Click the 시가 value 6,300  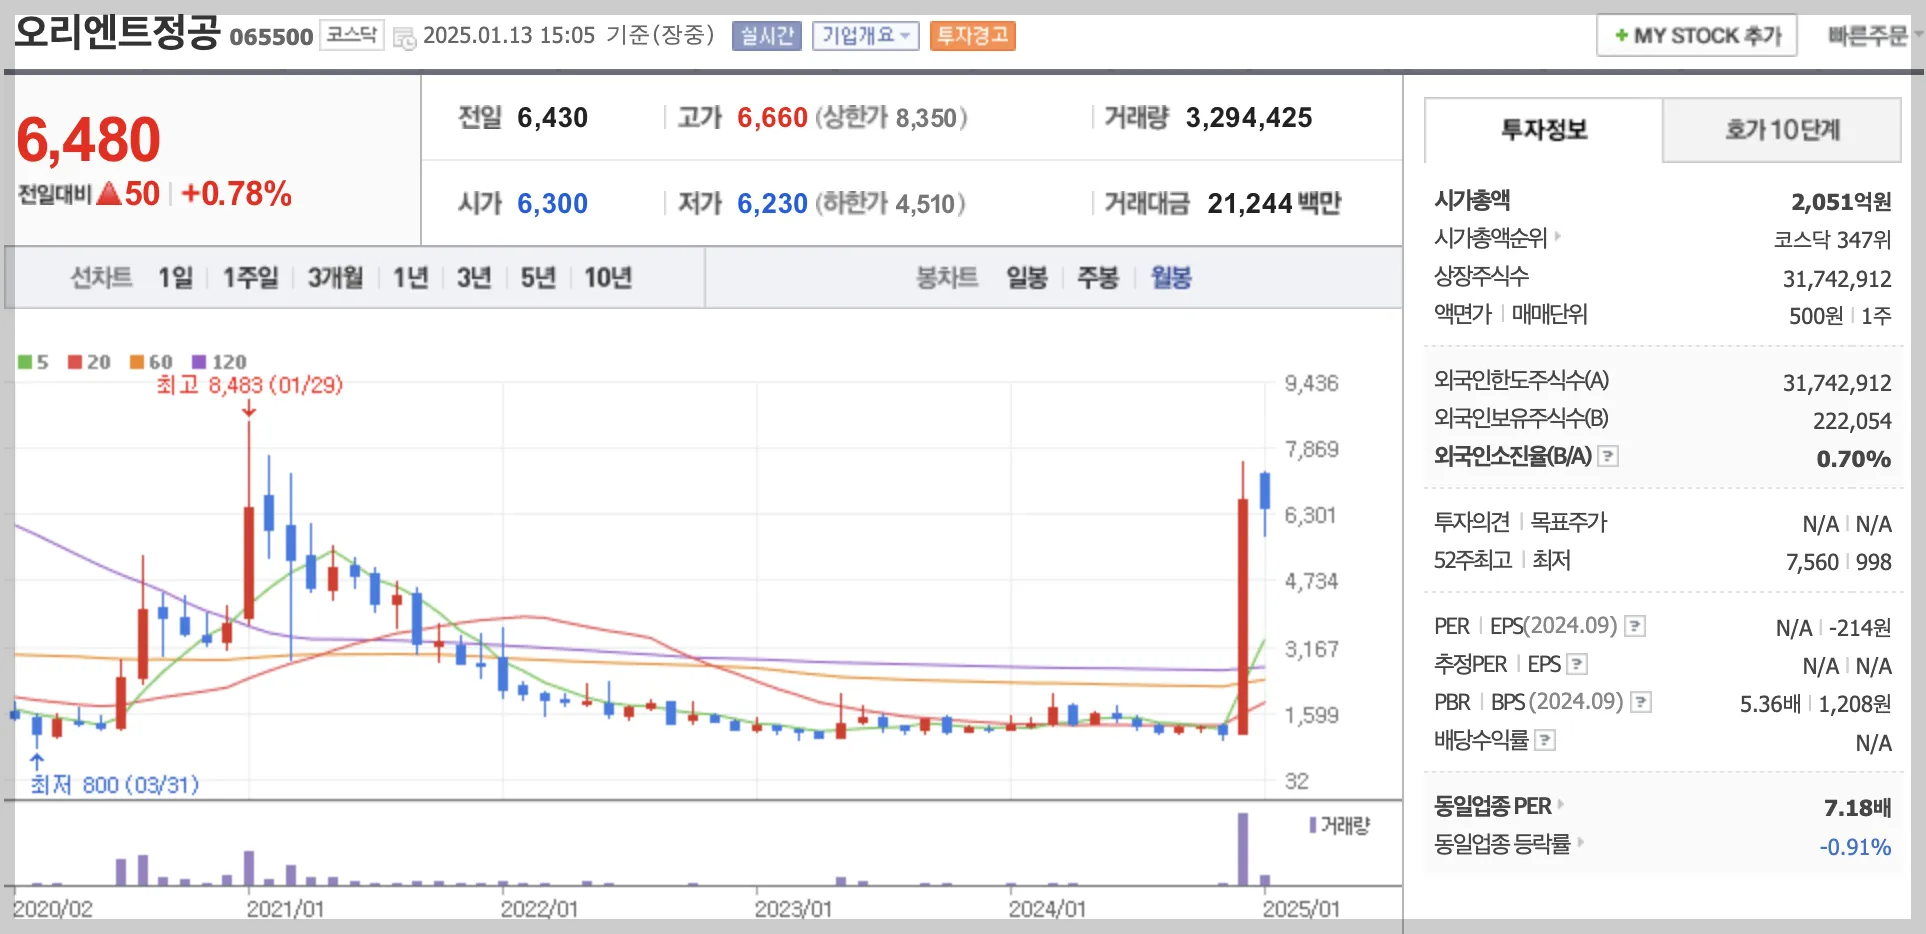pyautogui.click(x=552, y=204)
